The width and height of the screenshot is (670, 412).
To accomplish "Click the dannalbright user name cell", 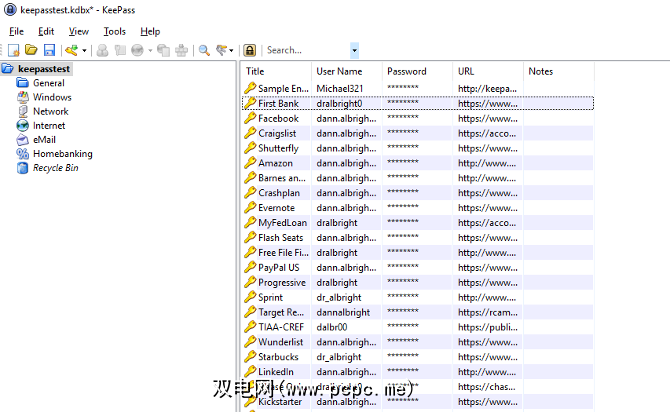I will pyautogui.click(x=343, y=312).
